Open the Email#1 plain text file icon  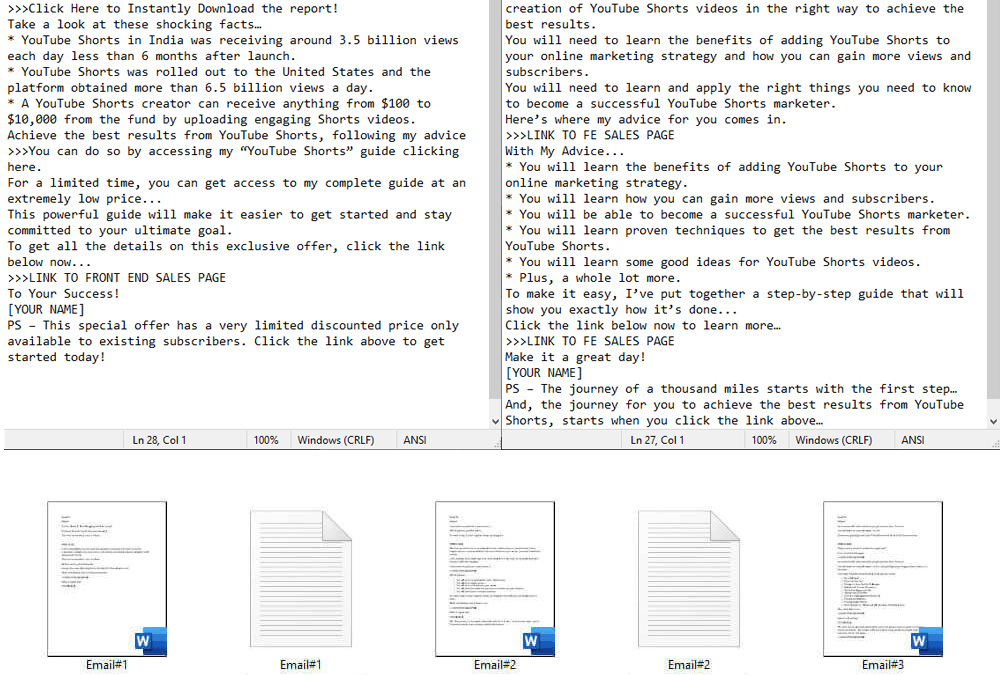point(301,579)
